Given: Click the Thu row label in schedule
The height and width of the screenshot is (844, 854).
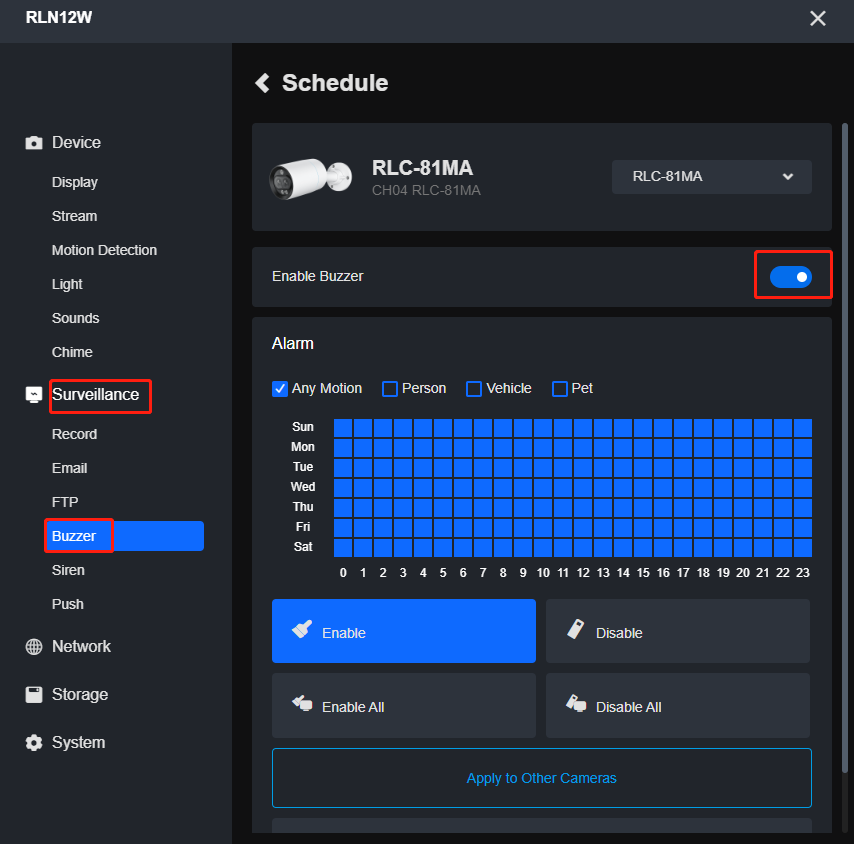Looking at the screenshot, I should click(x=303, y=507).
